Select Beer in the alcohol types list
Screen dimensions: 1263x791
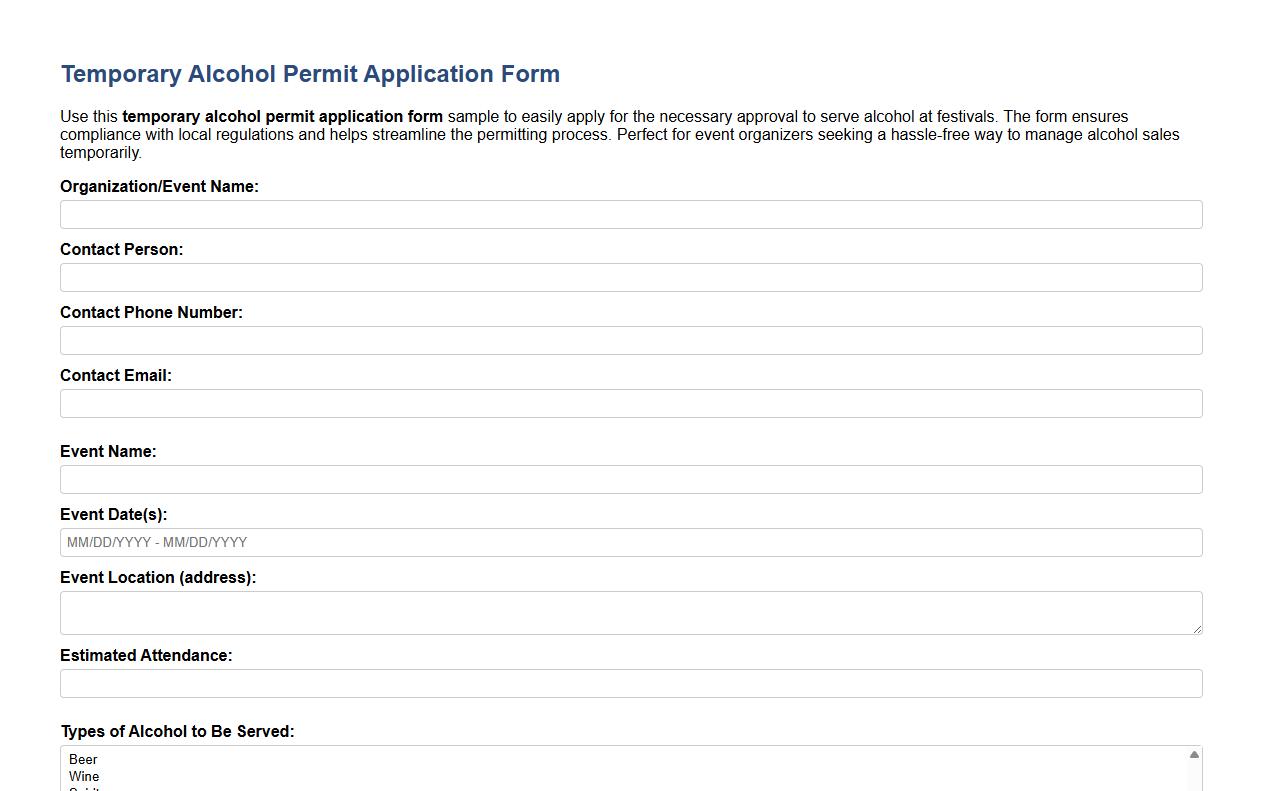[x=83, y=760]
